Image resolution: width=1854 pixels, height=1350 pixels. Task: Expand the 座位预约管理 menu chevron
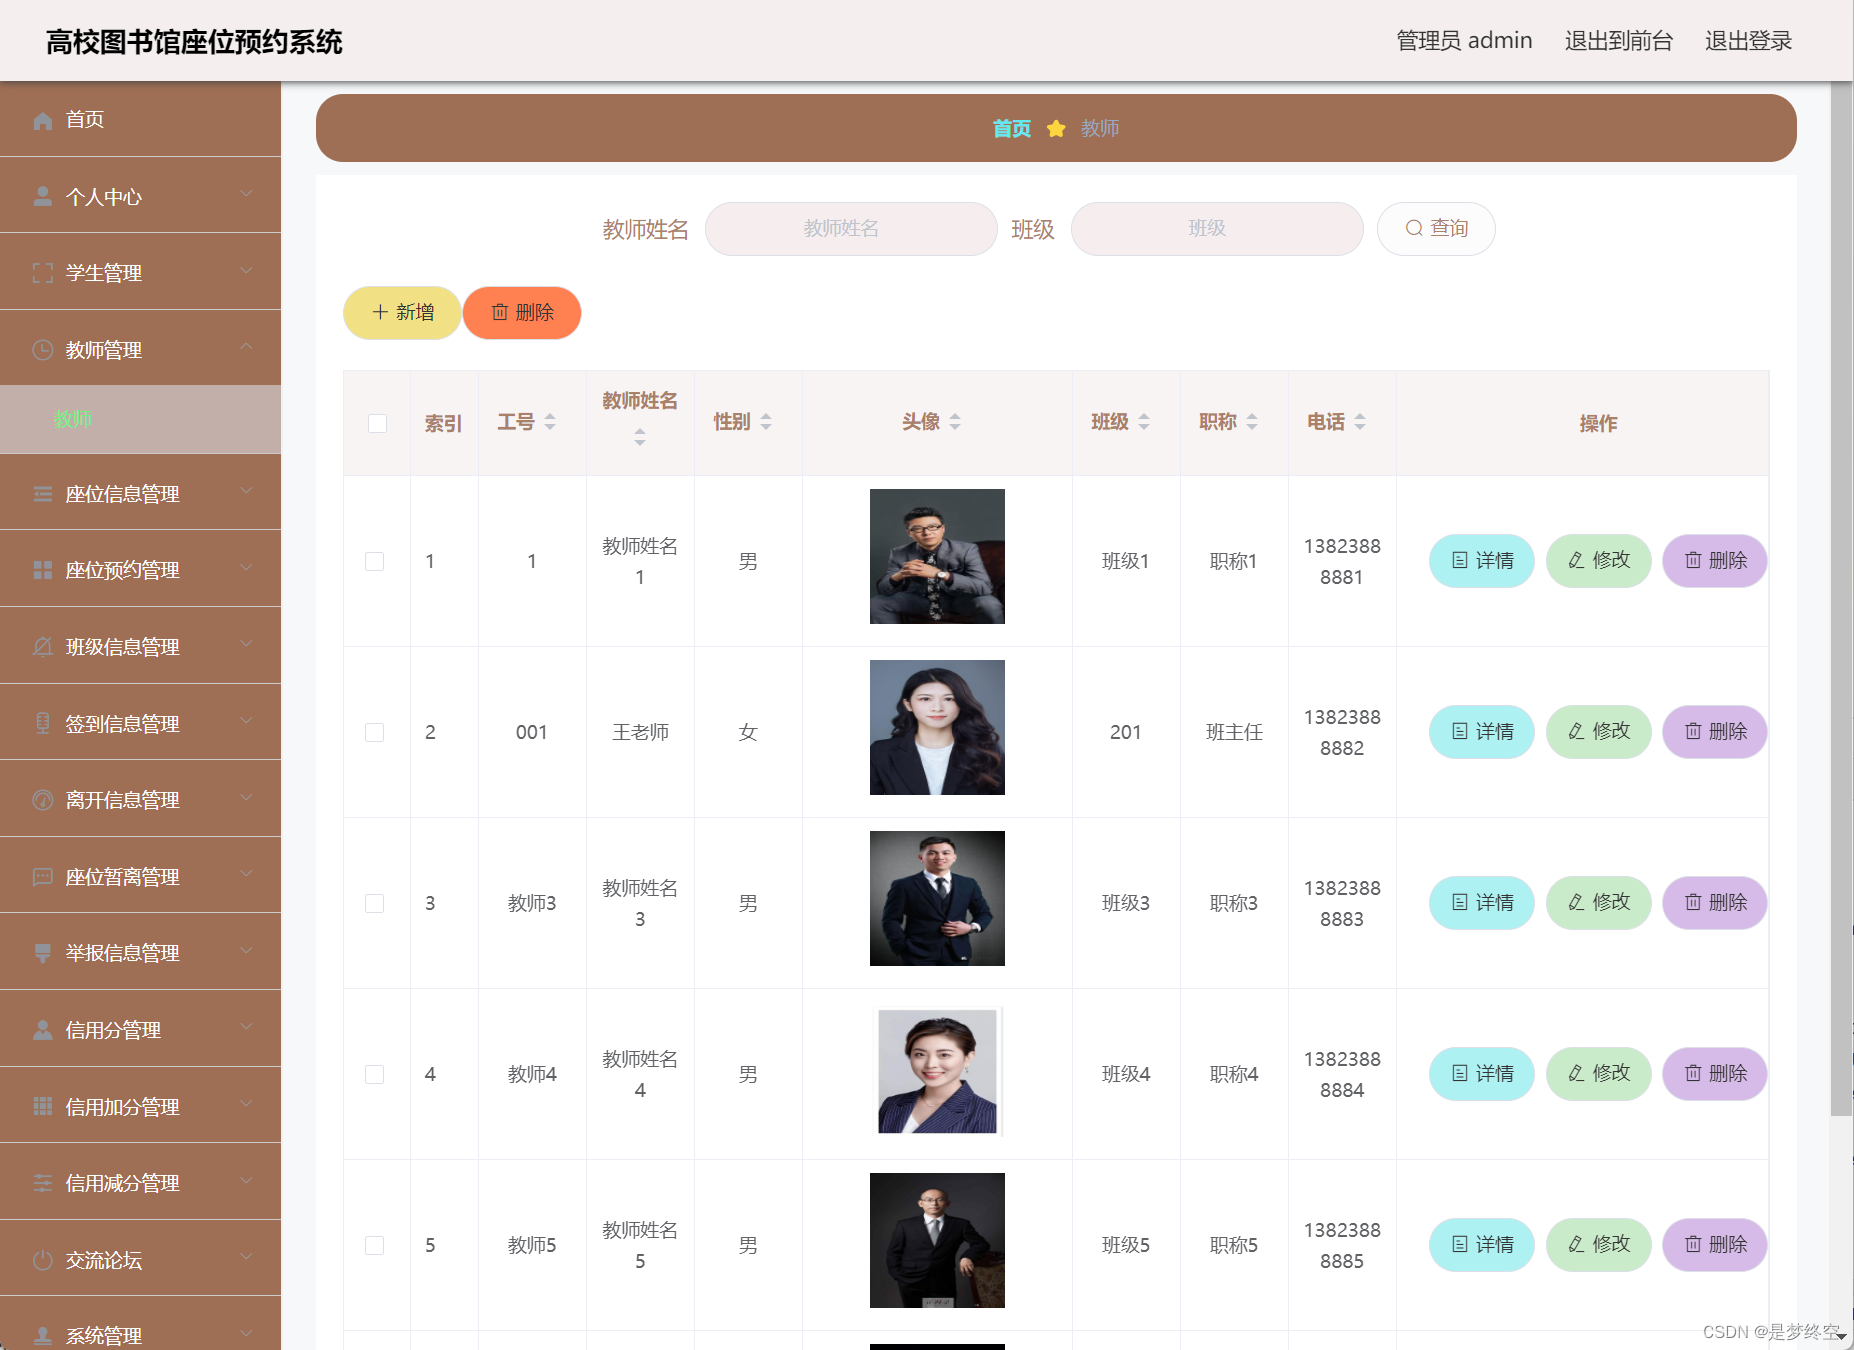(249, 569)
